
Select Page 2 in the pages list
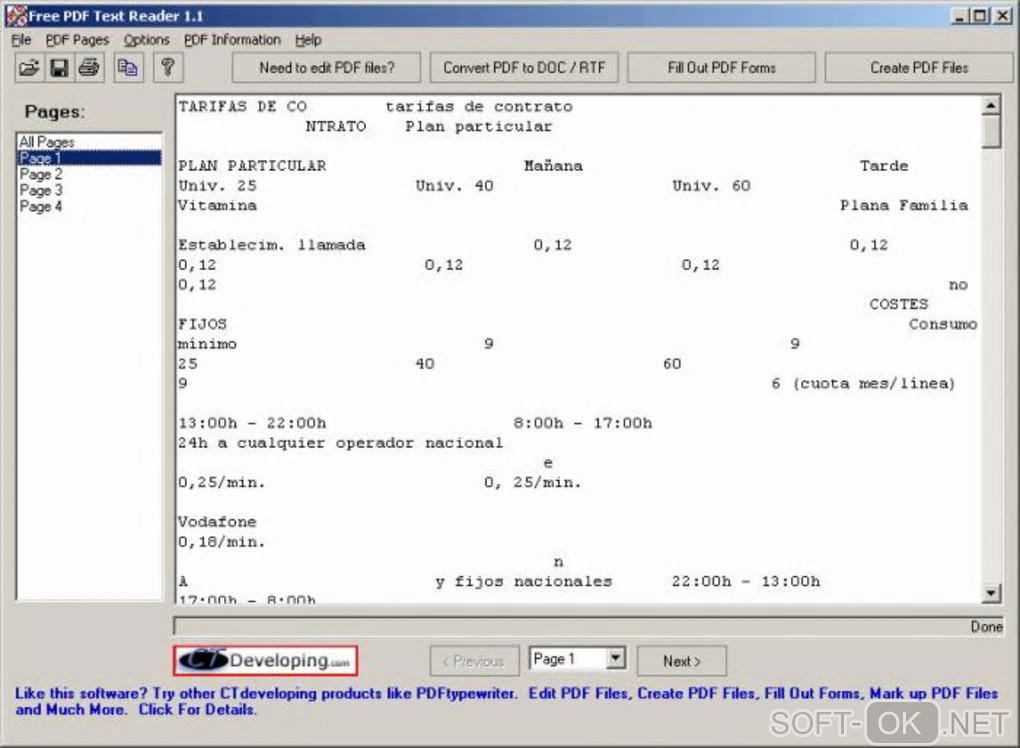pyautogui.click(x=89, y=174)
